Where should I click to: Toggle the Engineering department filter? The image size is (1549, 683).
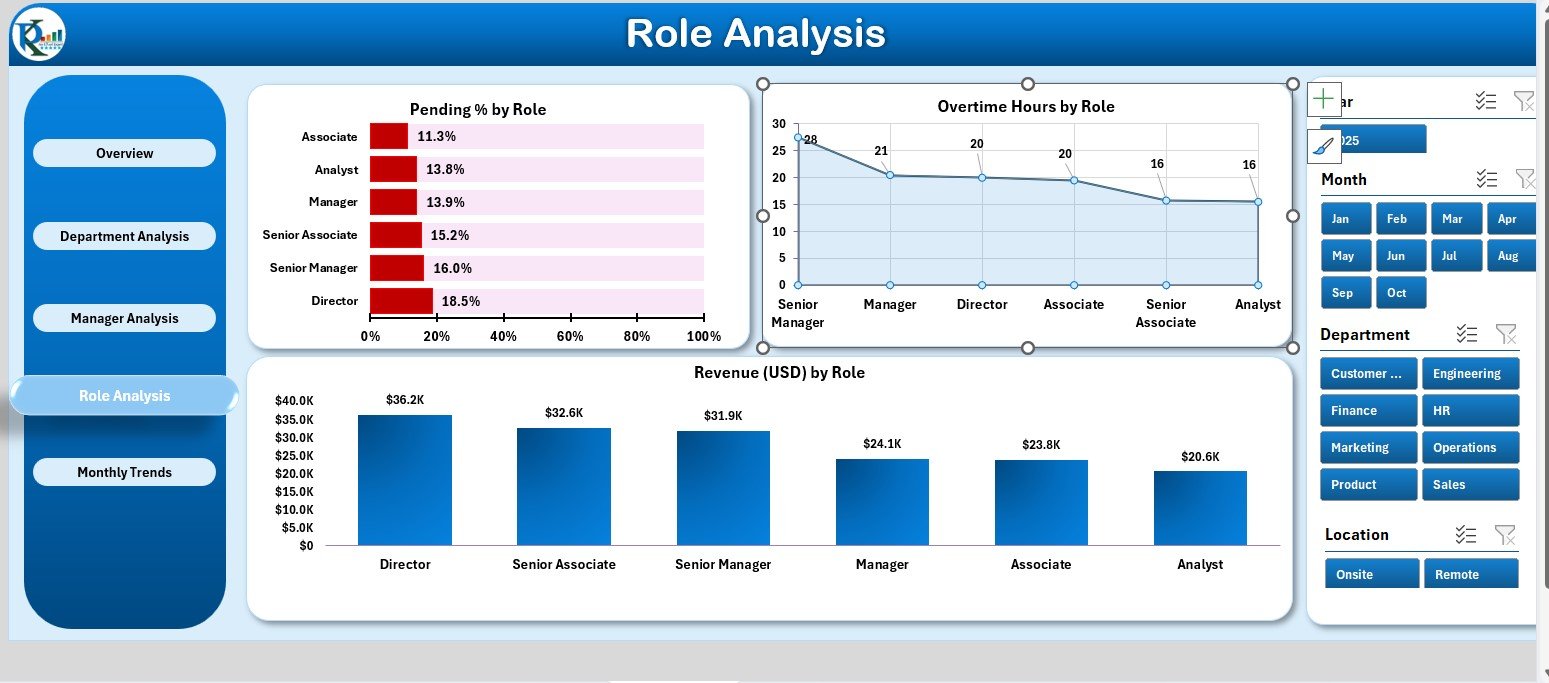(x=1469, y=374)
